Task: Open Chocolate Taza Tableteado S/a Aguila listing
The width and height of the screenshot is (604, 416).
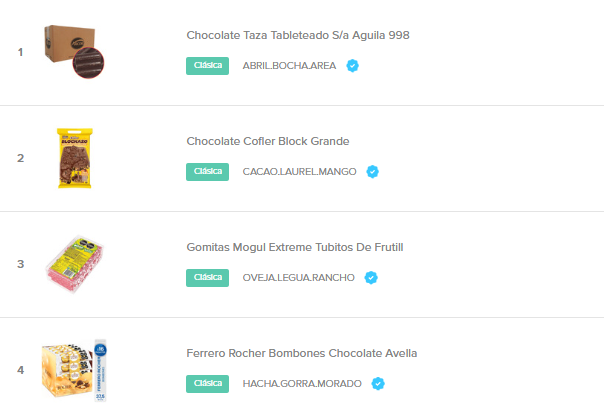Action: click(298, 35)
